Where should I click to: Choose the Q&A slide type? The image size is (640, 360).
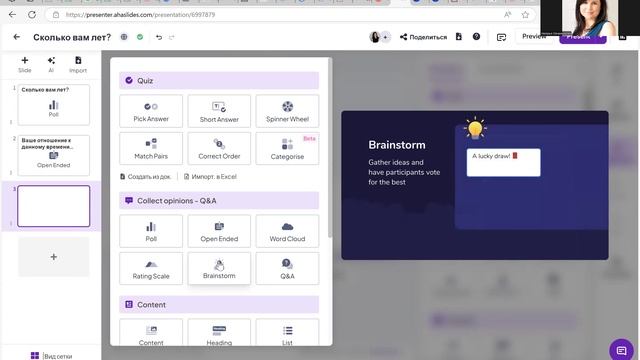[287, 269]
